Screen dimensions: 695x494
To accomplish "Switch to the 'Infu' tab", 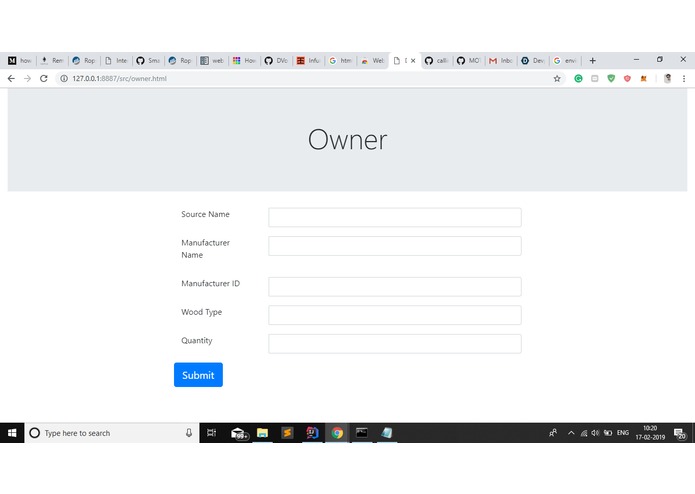I will pos(309,61).
